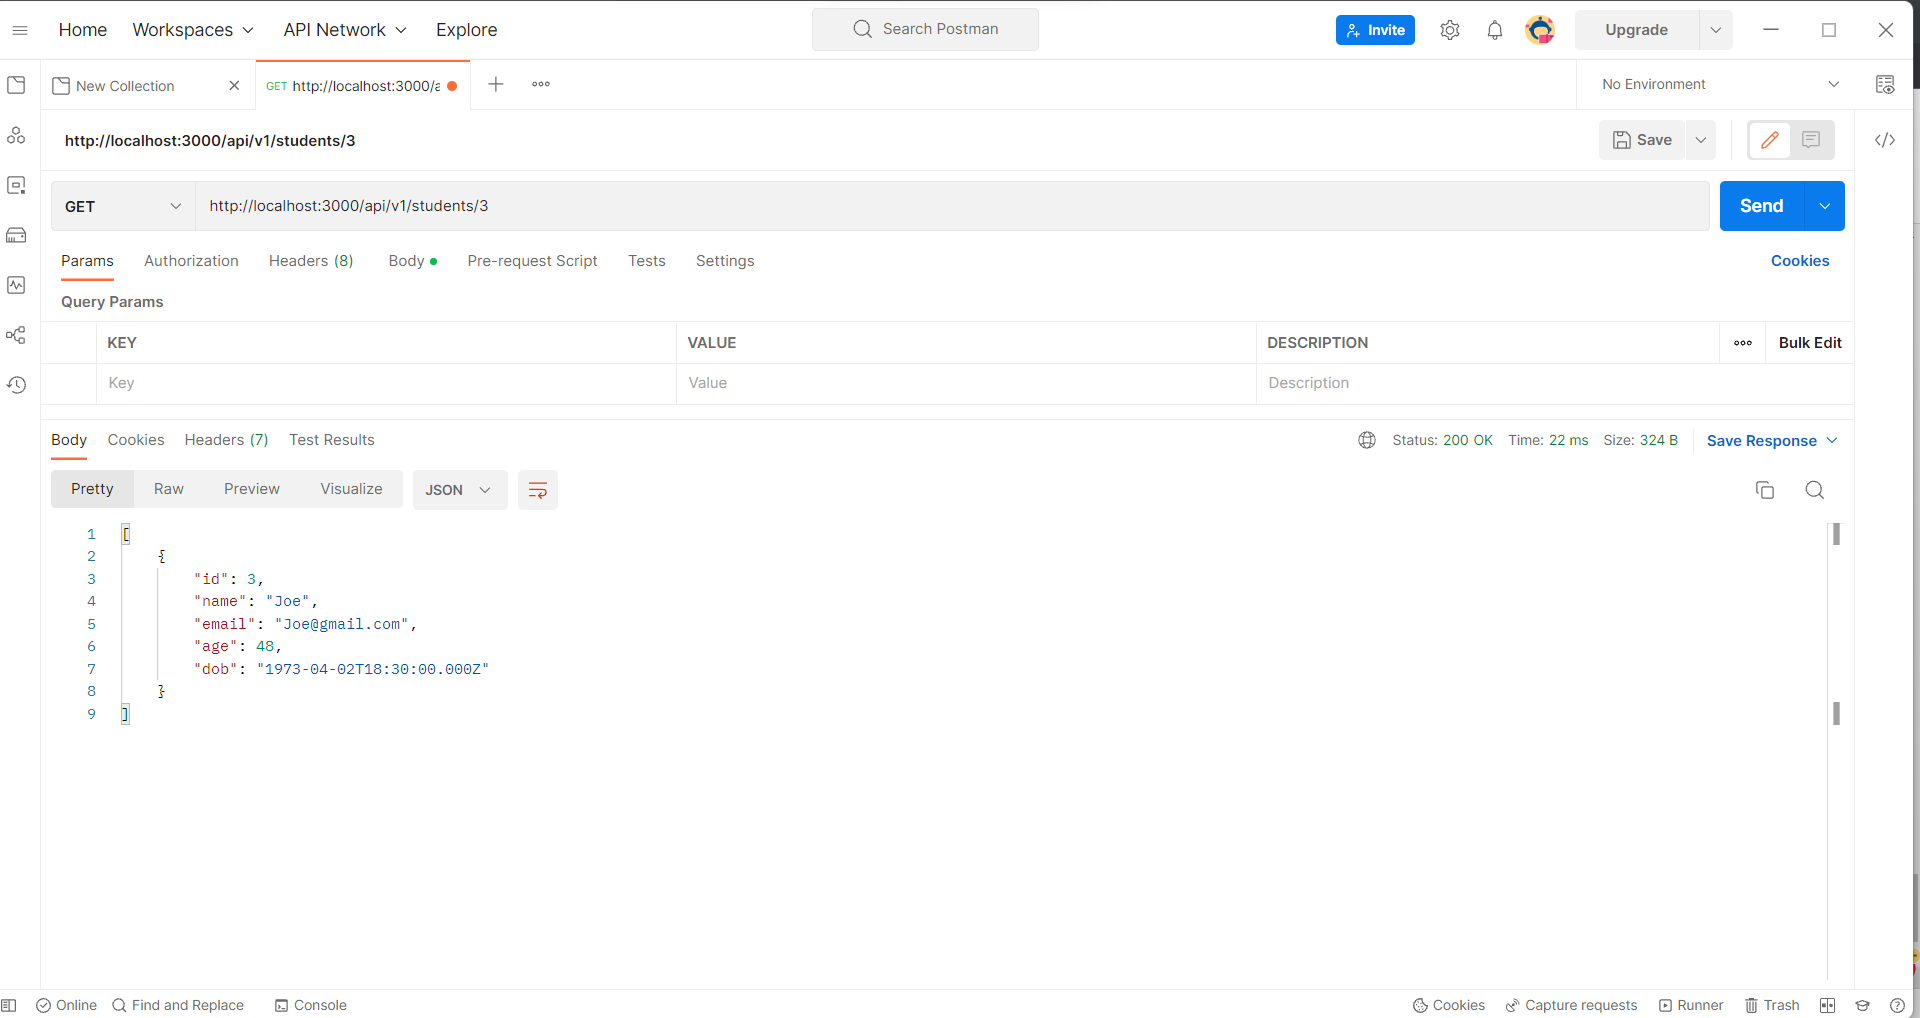Viewport: 1920px width, 1018px height.
Task: Open the History sidebar icon
Action: (16, 385)
